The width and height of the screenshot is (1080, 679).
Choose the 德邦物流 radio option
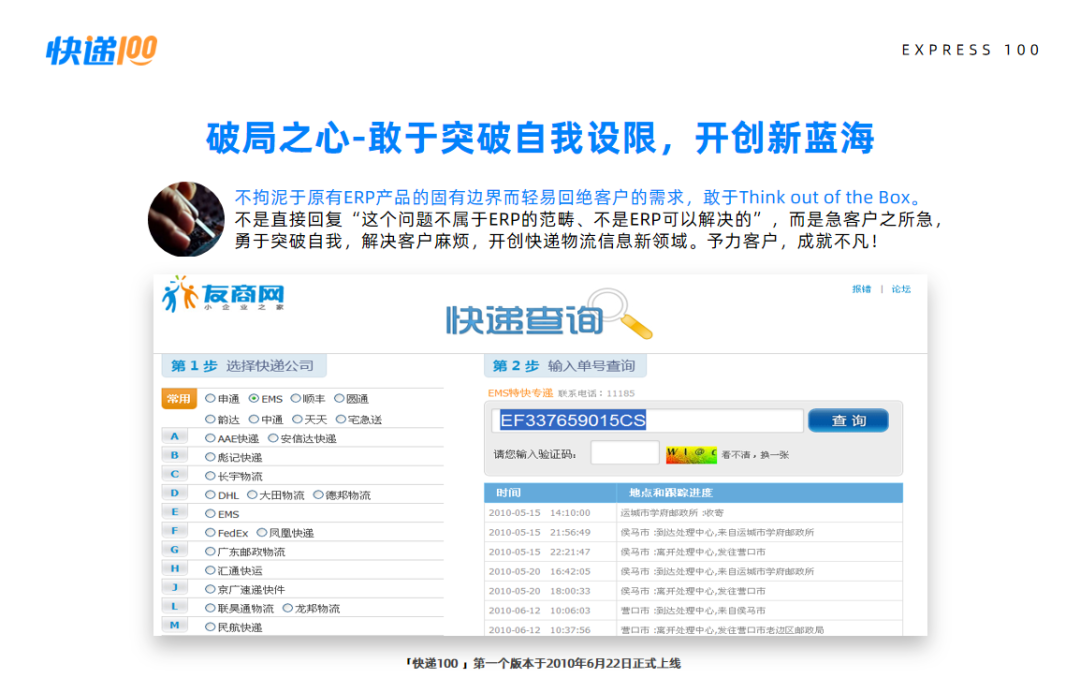(x=318, y=495)
